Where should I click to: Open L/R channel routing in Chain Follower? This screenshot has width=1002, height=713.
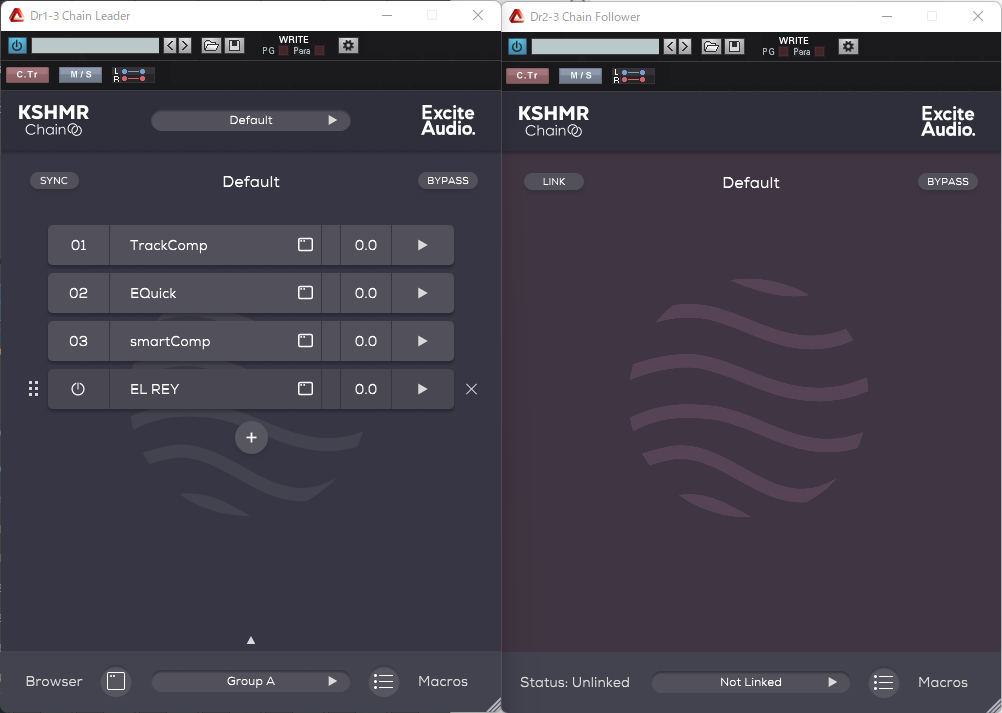pos(633,76)
